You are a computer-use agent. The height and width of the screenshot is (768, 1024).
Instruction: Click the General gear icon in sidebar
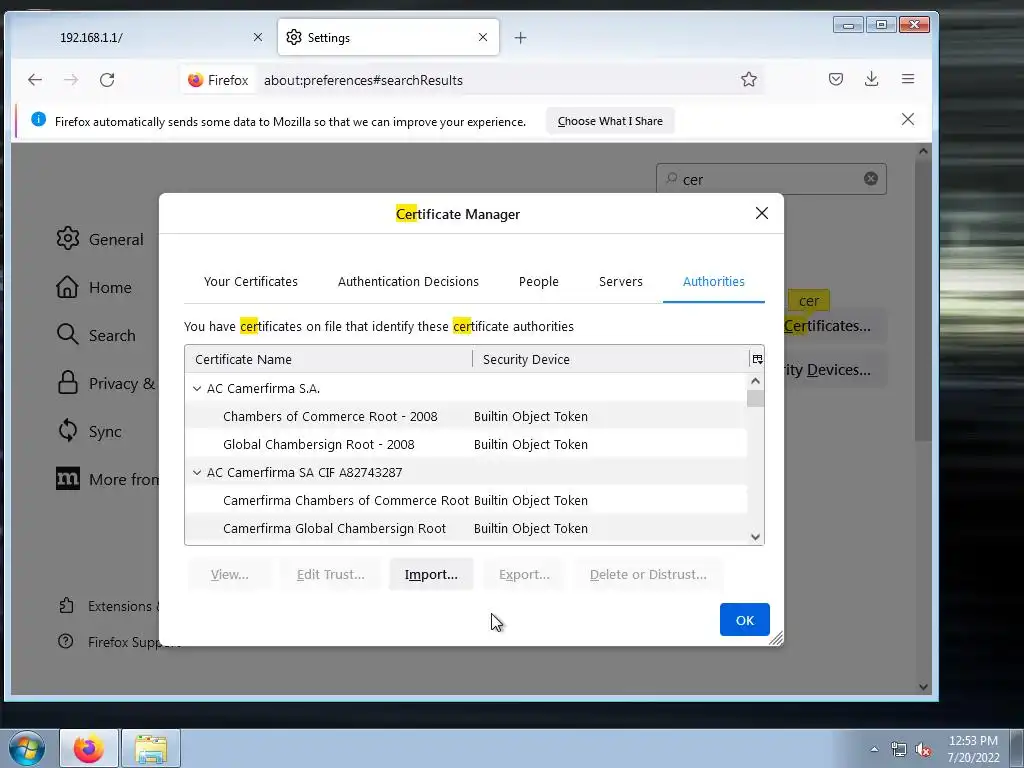pyautogui.click(x=68, y=239)
